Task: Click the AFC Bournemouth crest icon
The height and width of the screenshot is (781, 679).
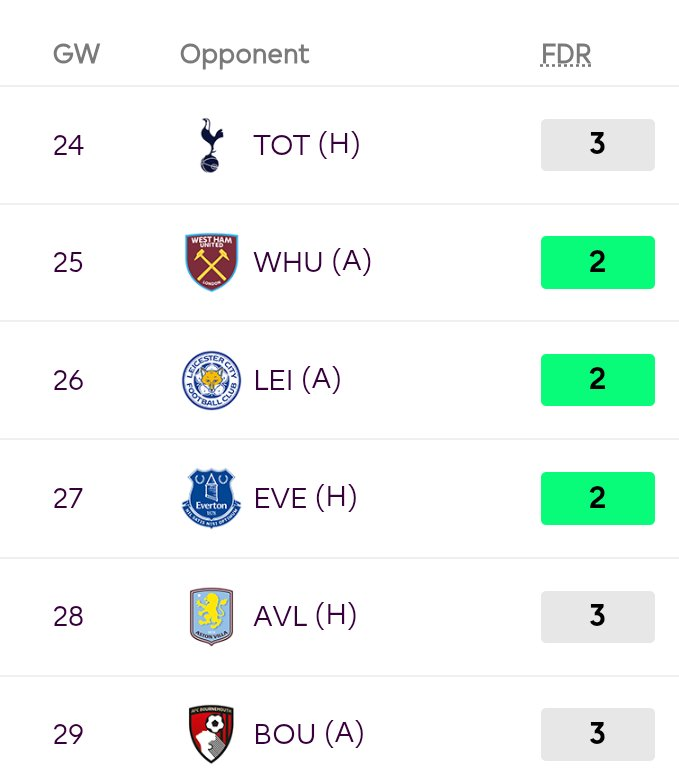Action: pyautogui.click(x=211, y=734)
